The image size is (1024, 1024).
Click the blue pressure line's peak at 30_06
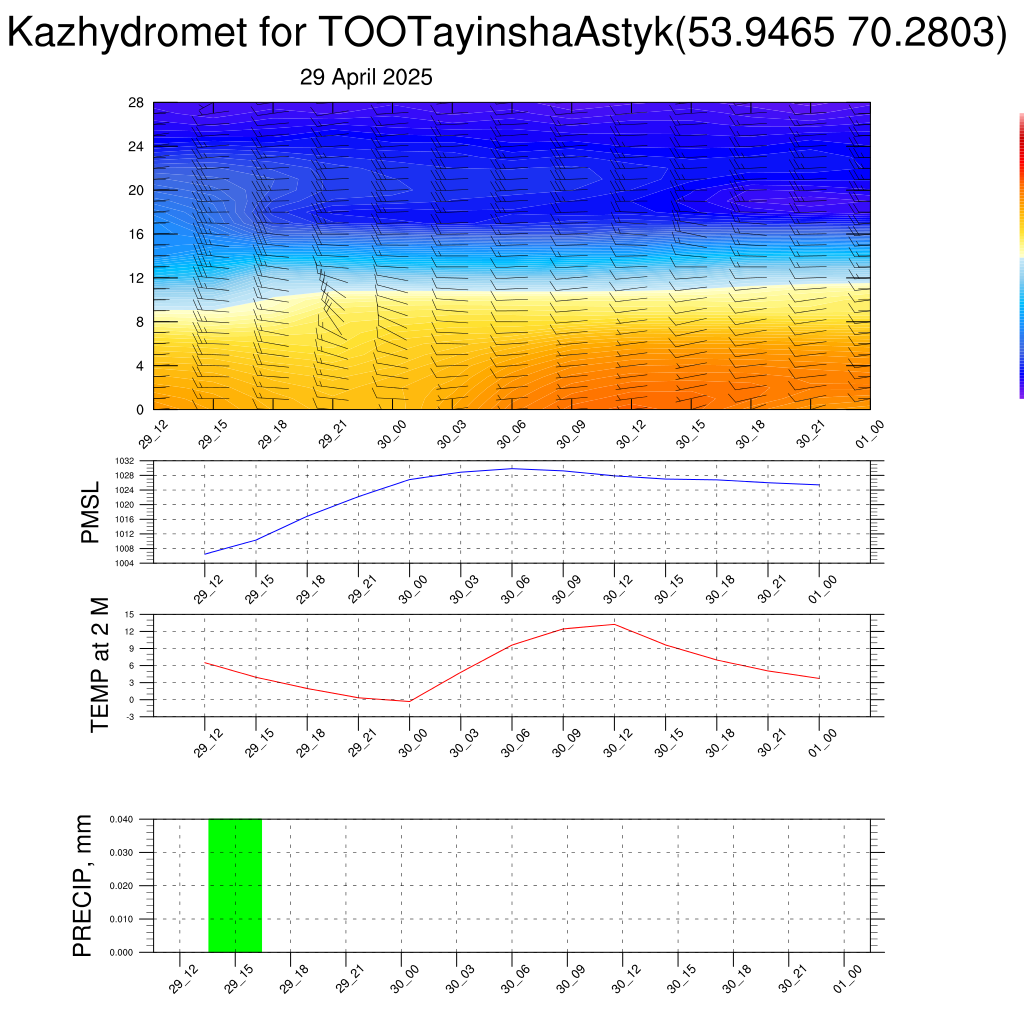pos(512,468)
